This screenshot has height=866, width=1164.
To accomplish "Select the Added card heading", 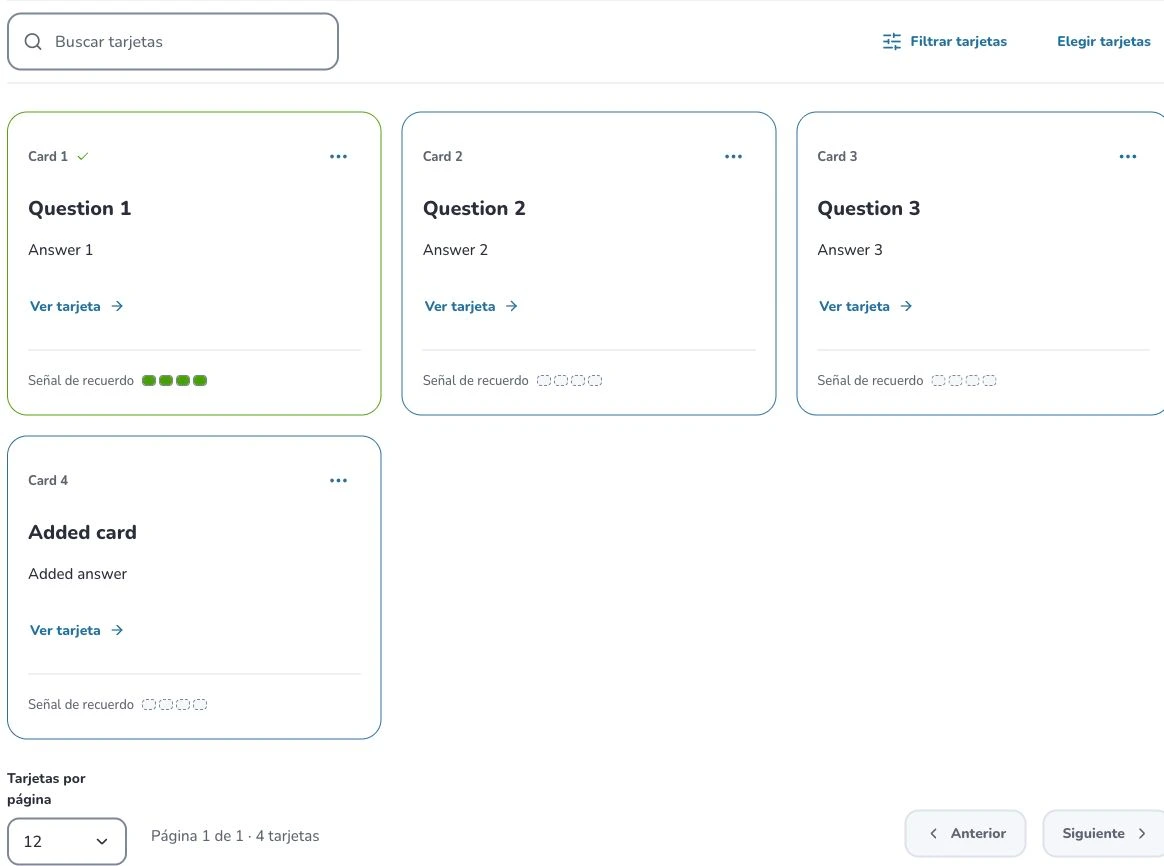I will (x=82, y=533).
